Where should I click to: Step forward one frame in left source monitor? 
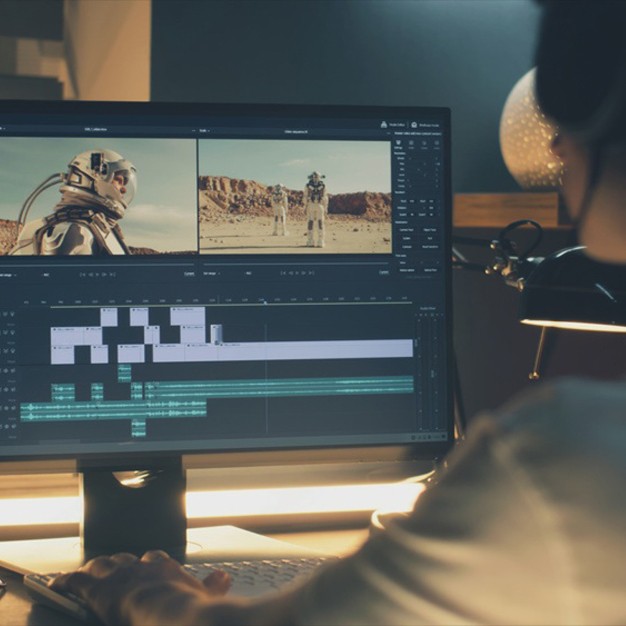tap(105, 275)
